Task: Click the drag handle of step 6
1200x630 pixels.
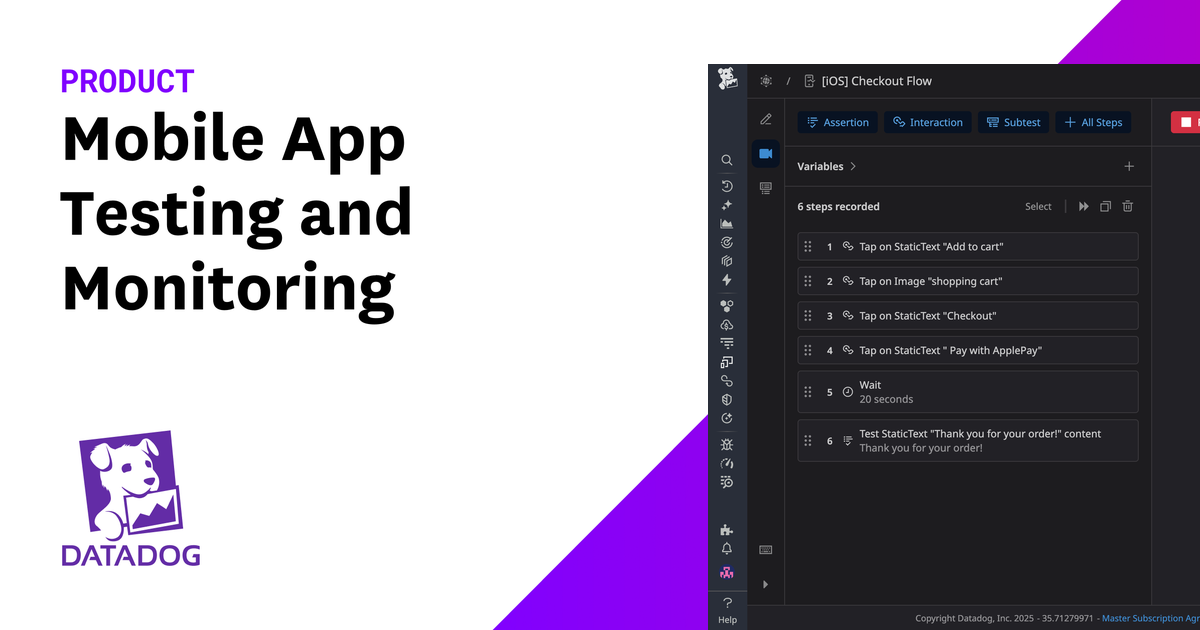Action: tap(808, 441)
